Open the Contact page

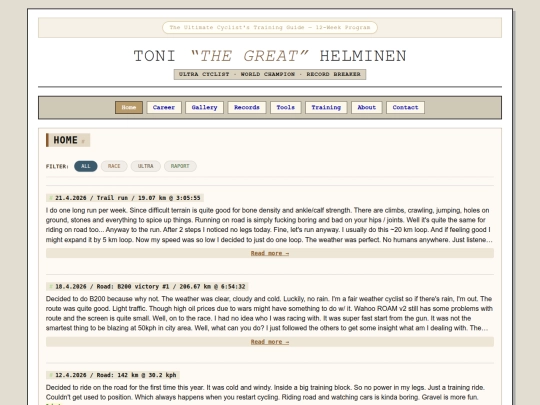(x=405, y=107)
